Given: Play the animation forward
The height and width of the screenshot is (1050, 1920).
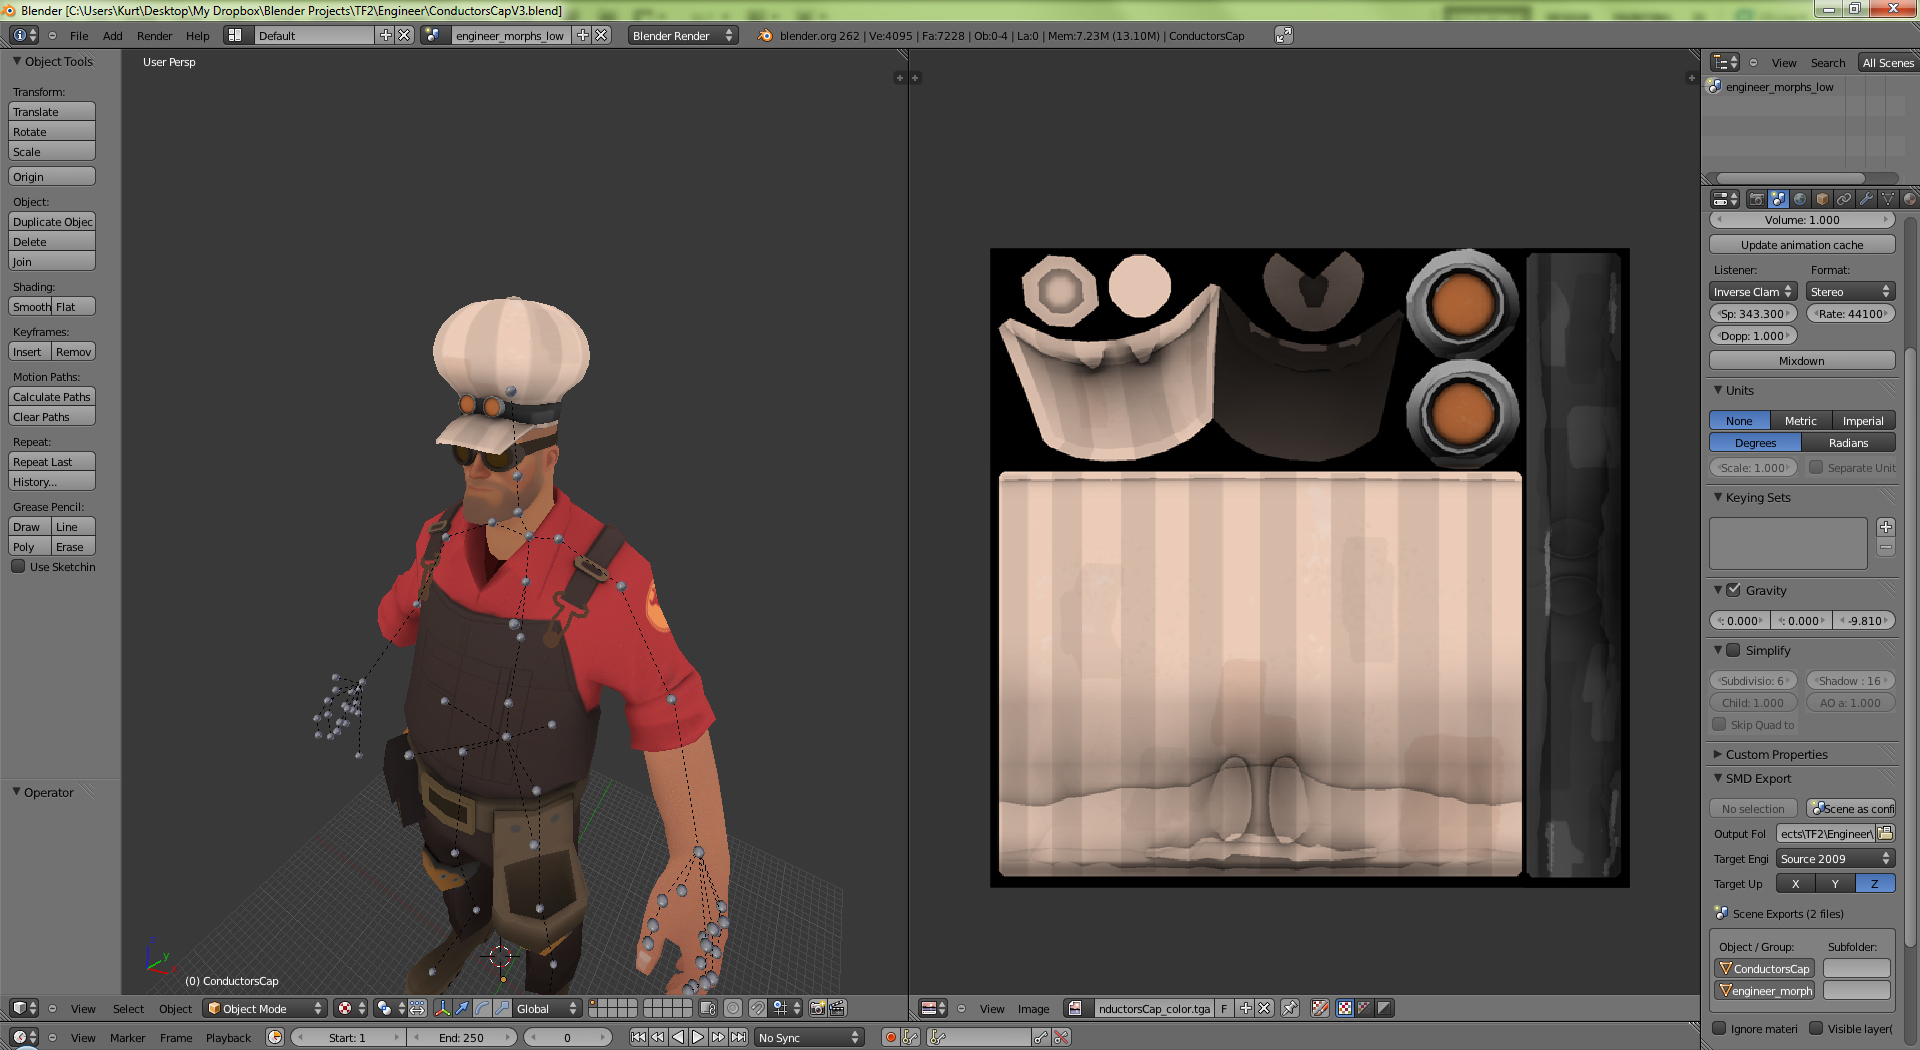Looking at the screenshot, I should pyautogui.click(x=698, y=1037).
